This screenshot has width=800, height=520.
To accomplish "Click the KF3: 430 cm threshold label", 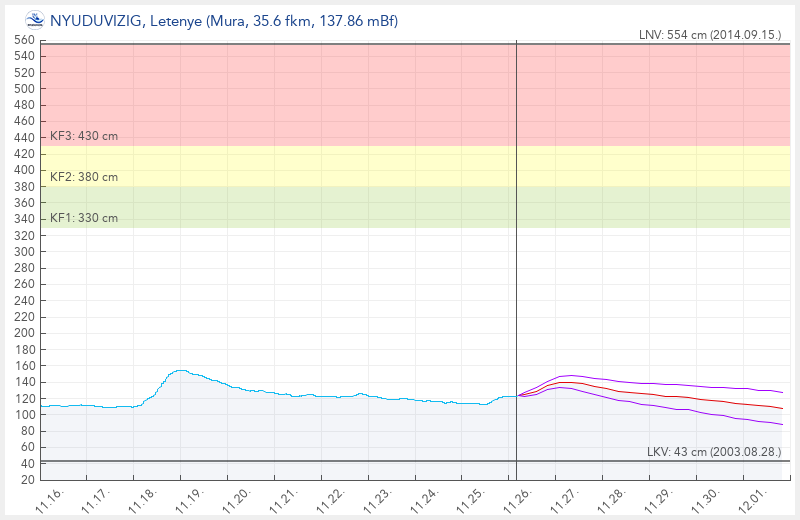I will click(84, 136).
